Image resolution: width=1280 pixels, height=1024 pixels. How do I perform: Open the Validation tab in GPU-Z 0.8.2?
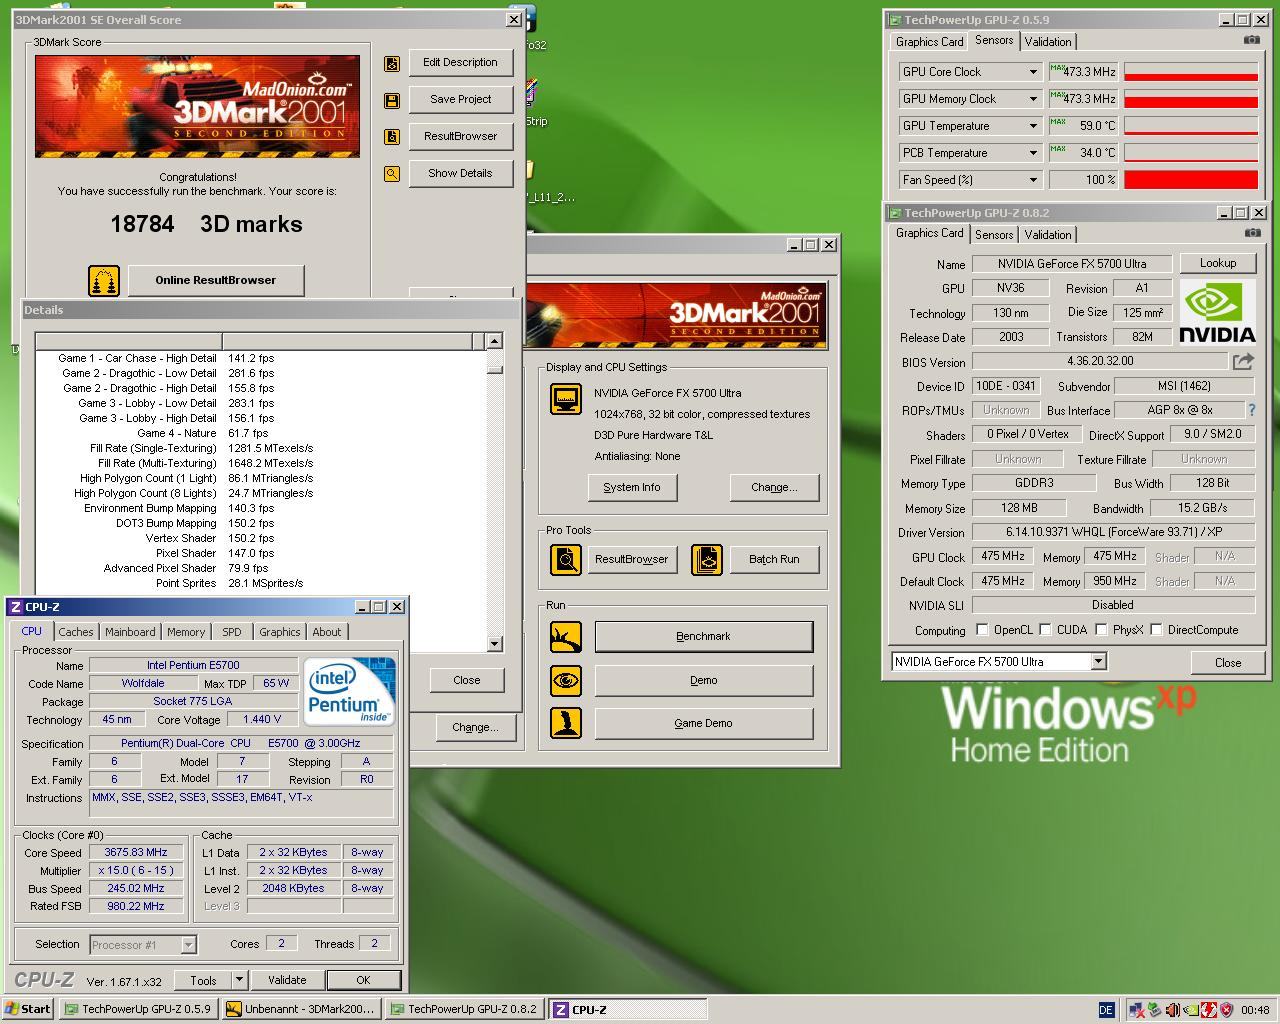click(1048, 235)
